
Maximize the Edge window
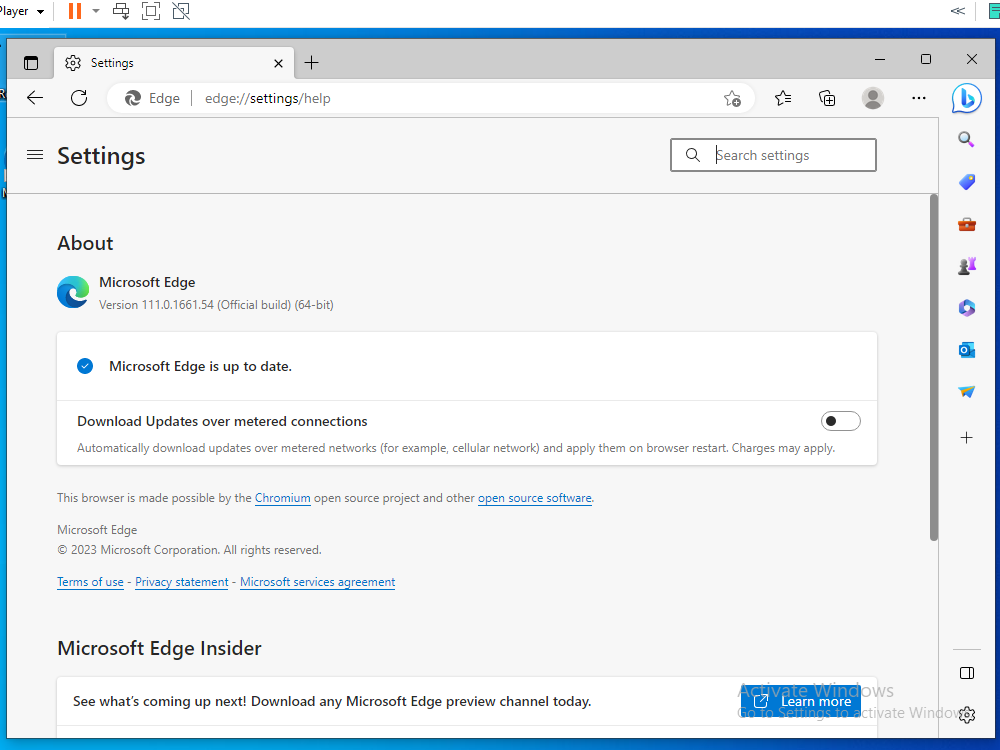tap(926, 59)
